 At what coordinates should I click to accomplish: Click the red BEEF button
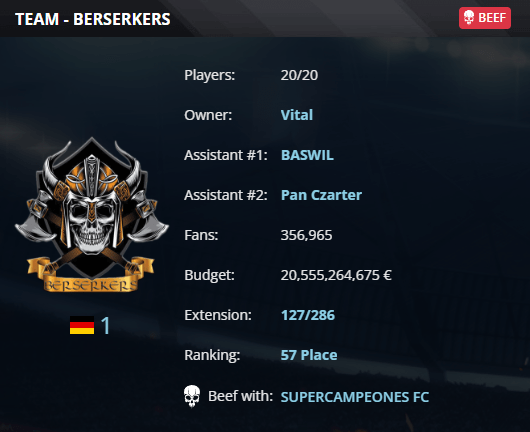[485, 18]
